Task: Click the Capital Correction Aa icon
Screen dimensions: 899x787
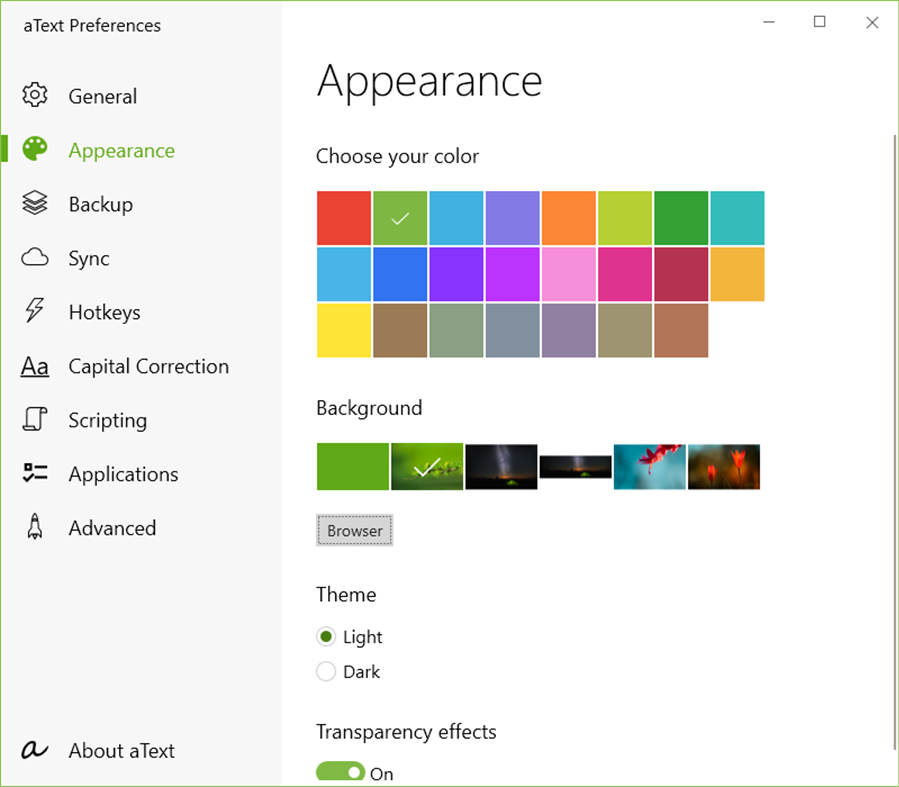Action: [34, 365]
